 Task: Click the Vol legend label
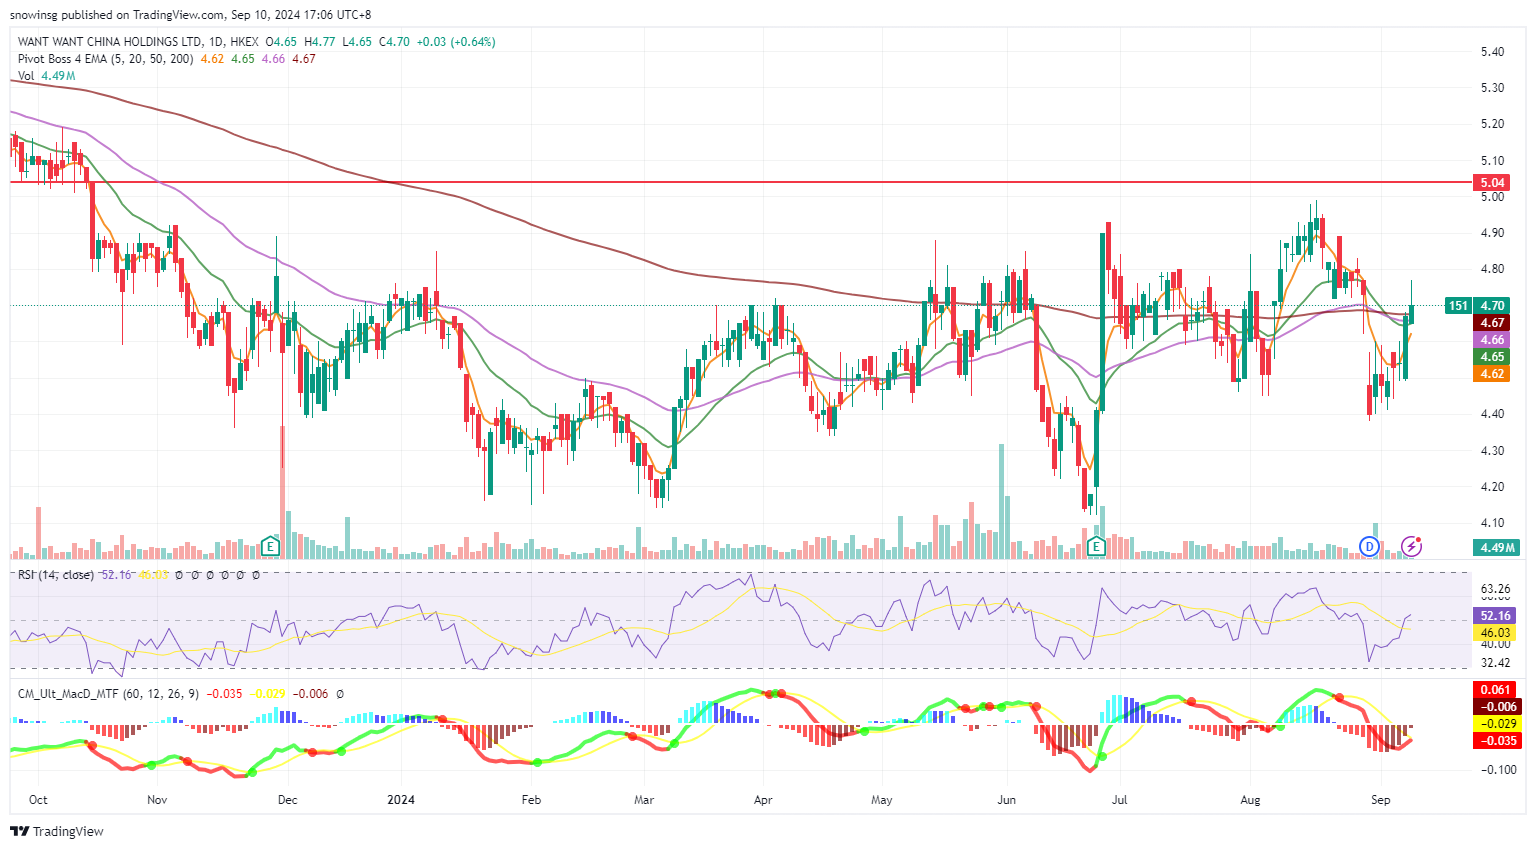[26, 76]
